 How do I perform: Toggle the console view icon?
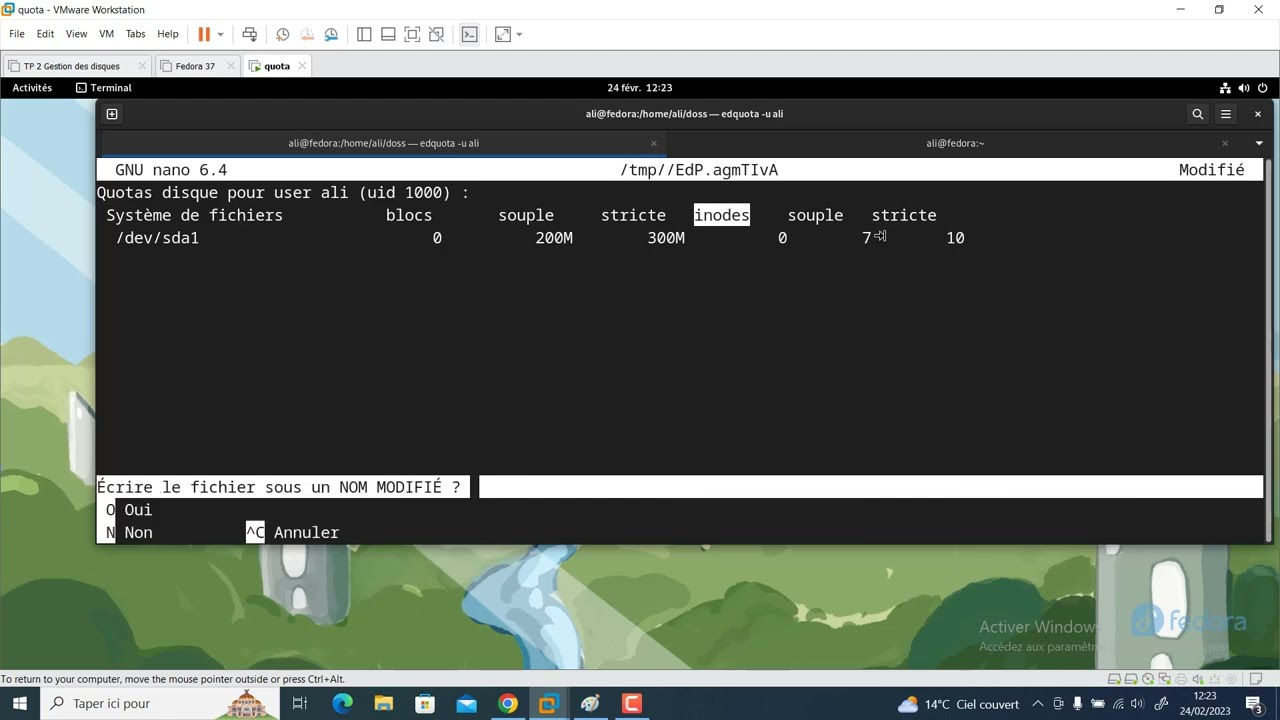[469, 34]
